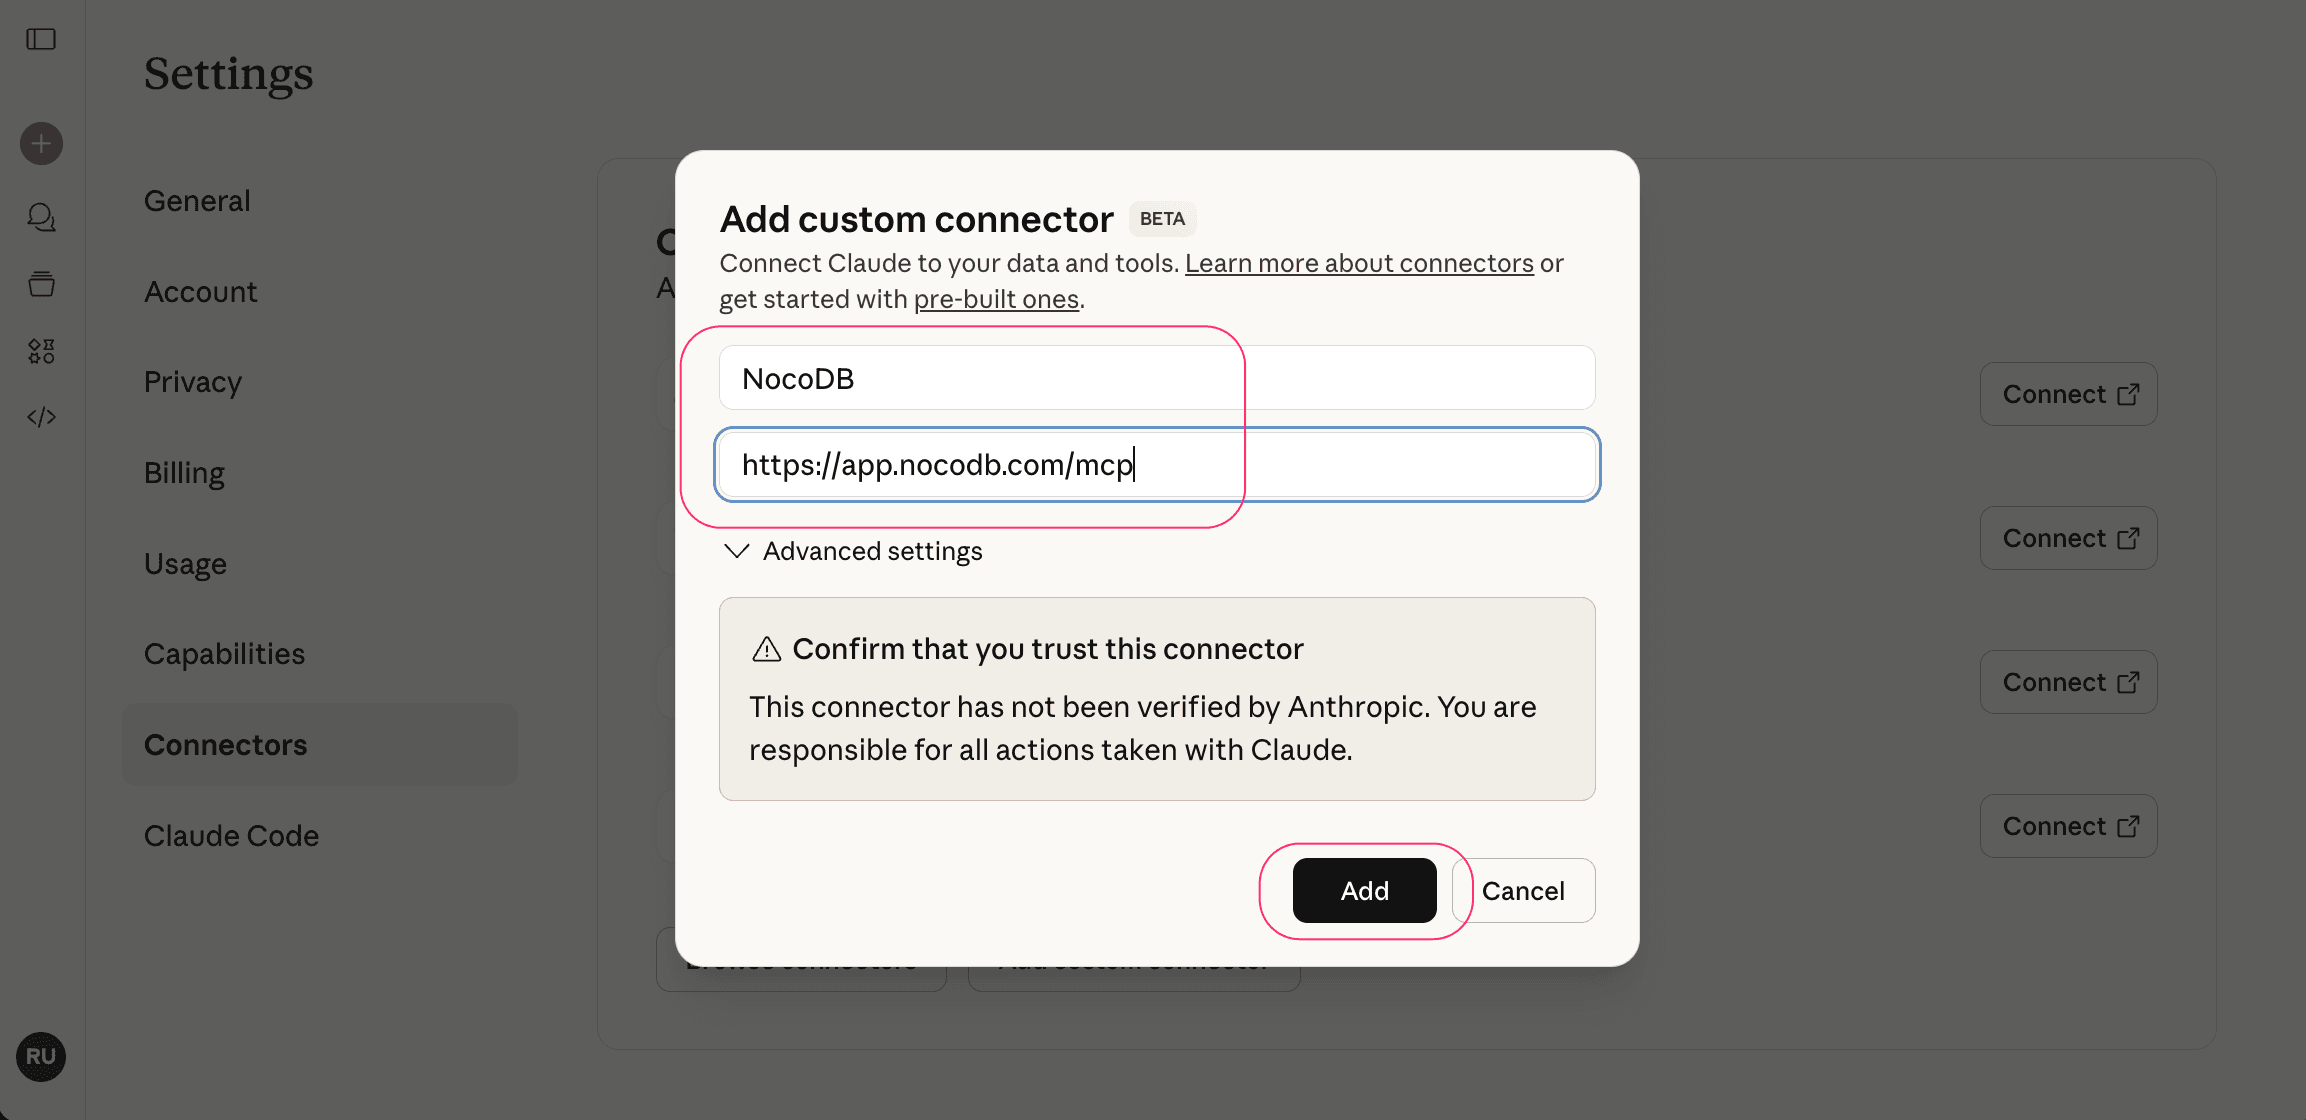Click Add to create the connector
Viewport: 2306px width, 1120px height.
coord(1364,890)
